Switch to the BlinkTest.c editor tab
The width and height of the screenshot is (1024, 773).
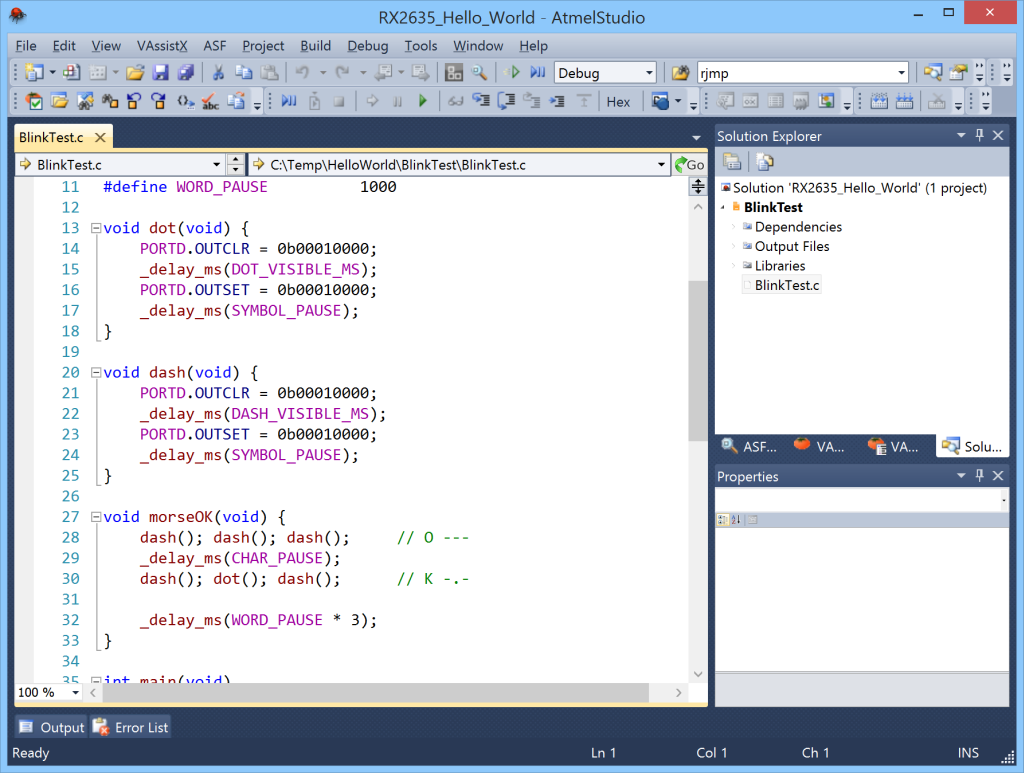[x=52, y=137]
